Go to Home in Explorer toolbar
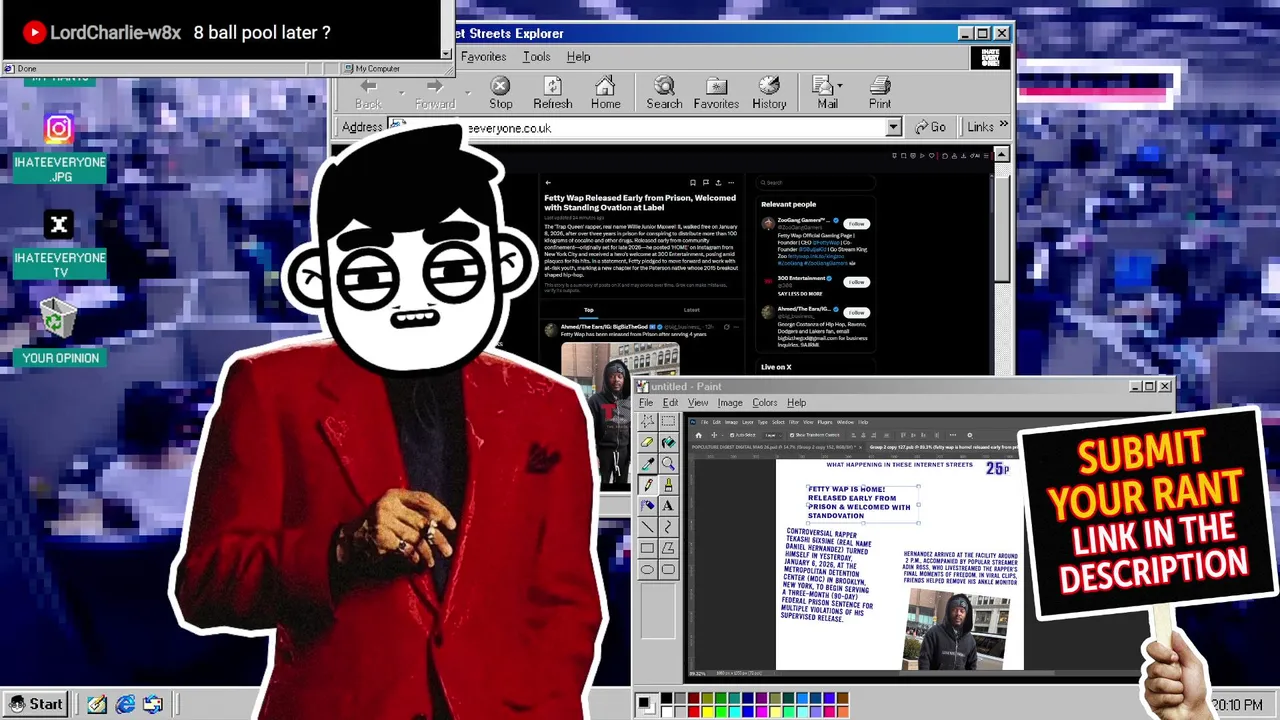The height and width of the screenshot is (720, 1280). pyautogui.click(x=605, y=93)
